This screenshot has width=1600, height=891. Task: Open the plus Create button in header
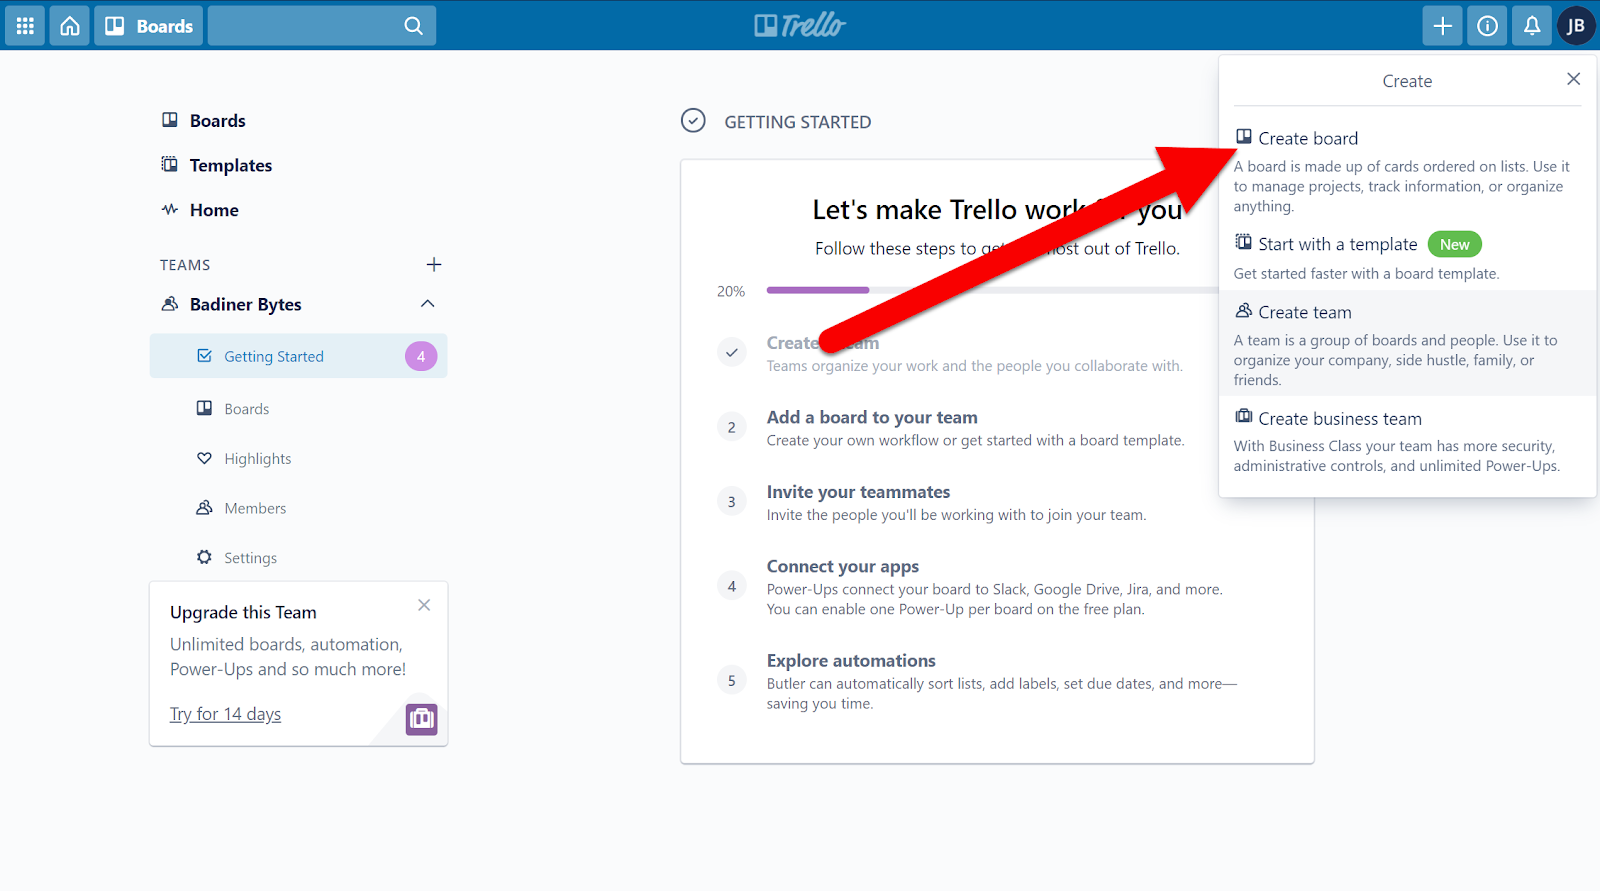1442,26
